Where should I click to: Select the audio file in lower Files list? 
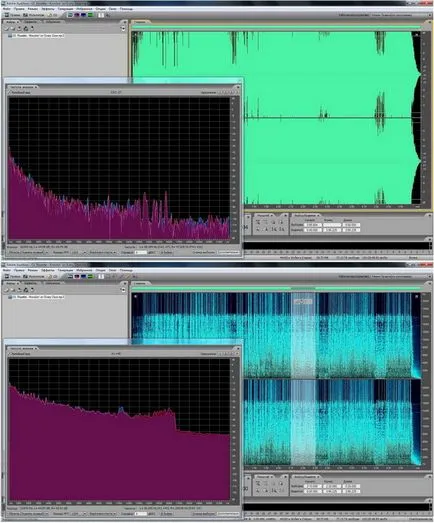pos(36,297)
